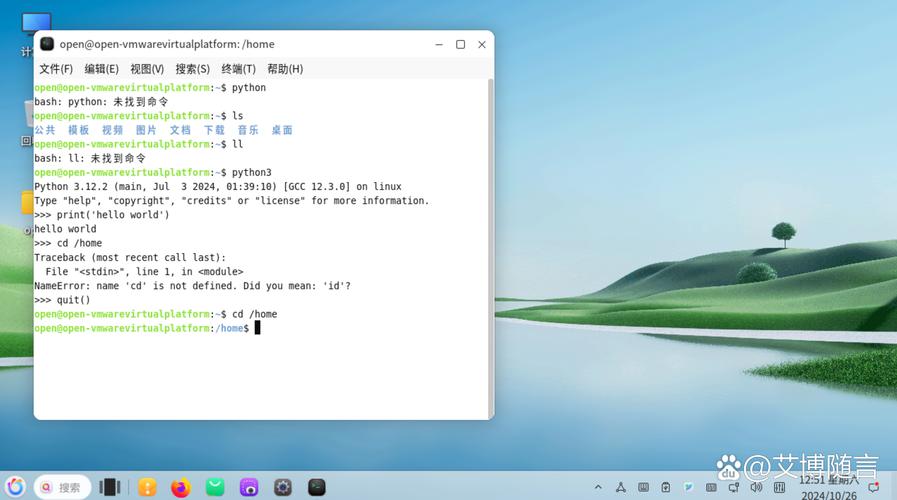Open the 文件(F) menu in terminal
The height and width of the screenshot is (500, 897).
[x=56, y=69]
